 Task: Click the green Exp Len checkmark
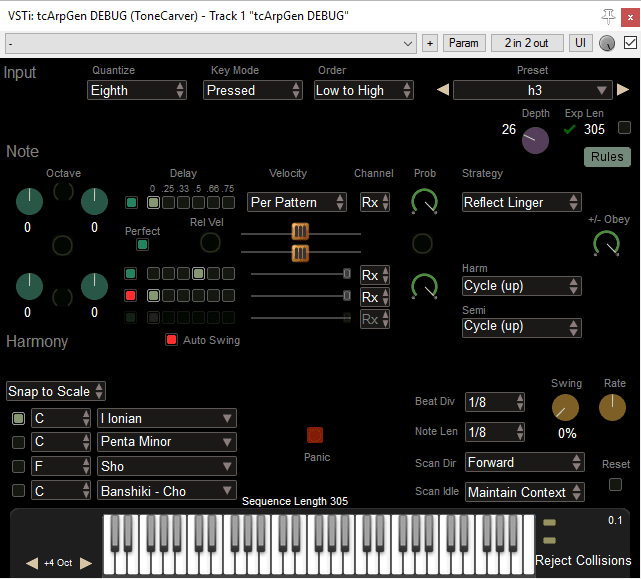569,129
